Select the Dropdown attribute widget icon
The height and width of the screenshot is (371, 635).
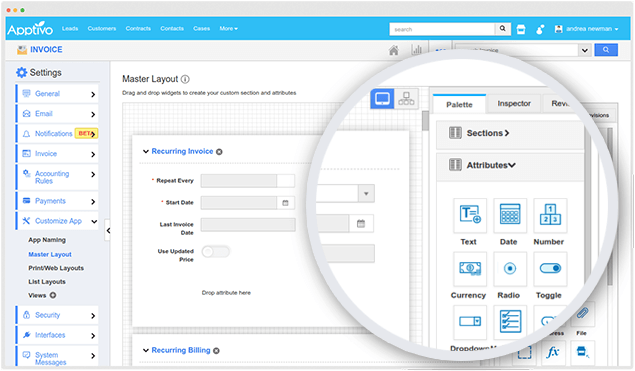coord(470,322)
